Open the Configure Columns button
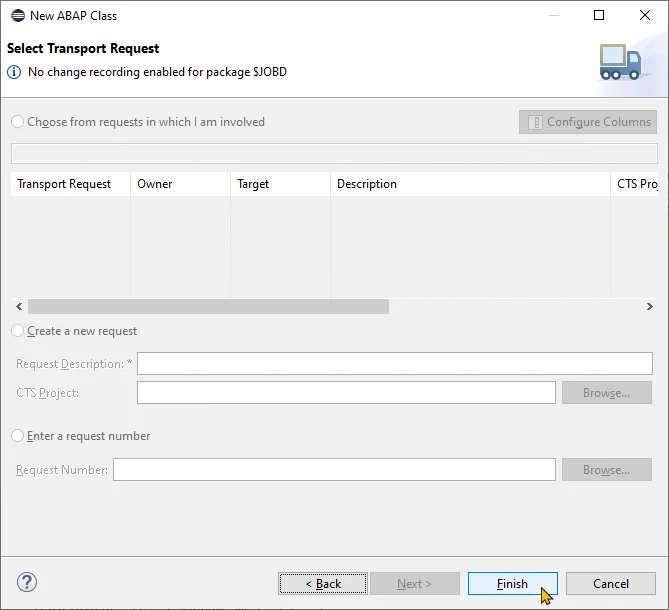 pyautogui.click(x=588, y=122)
